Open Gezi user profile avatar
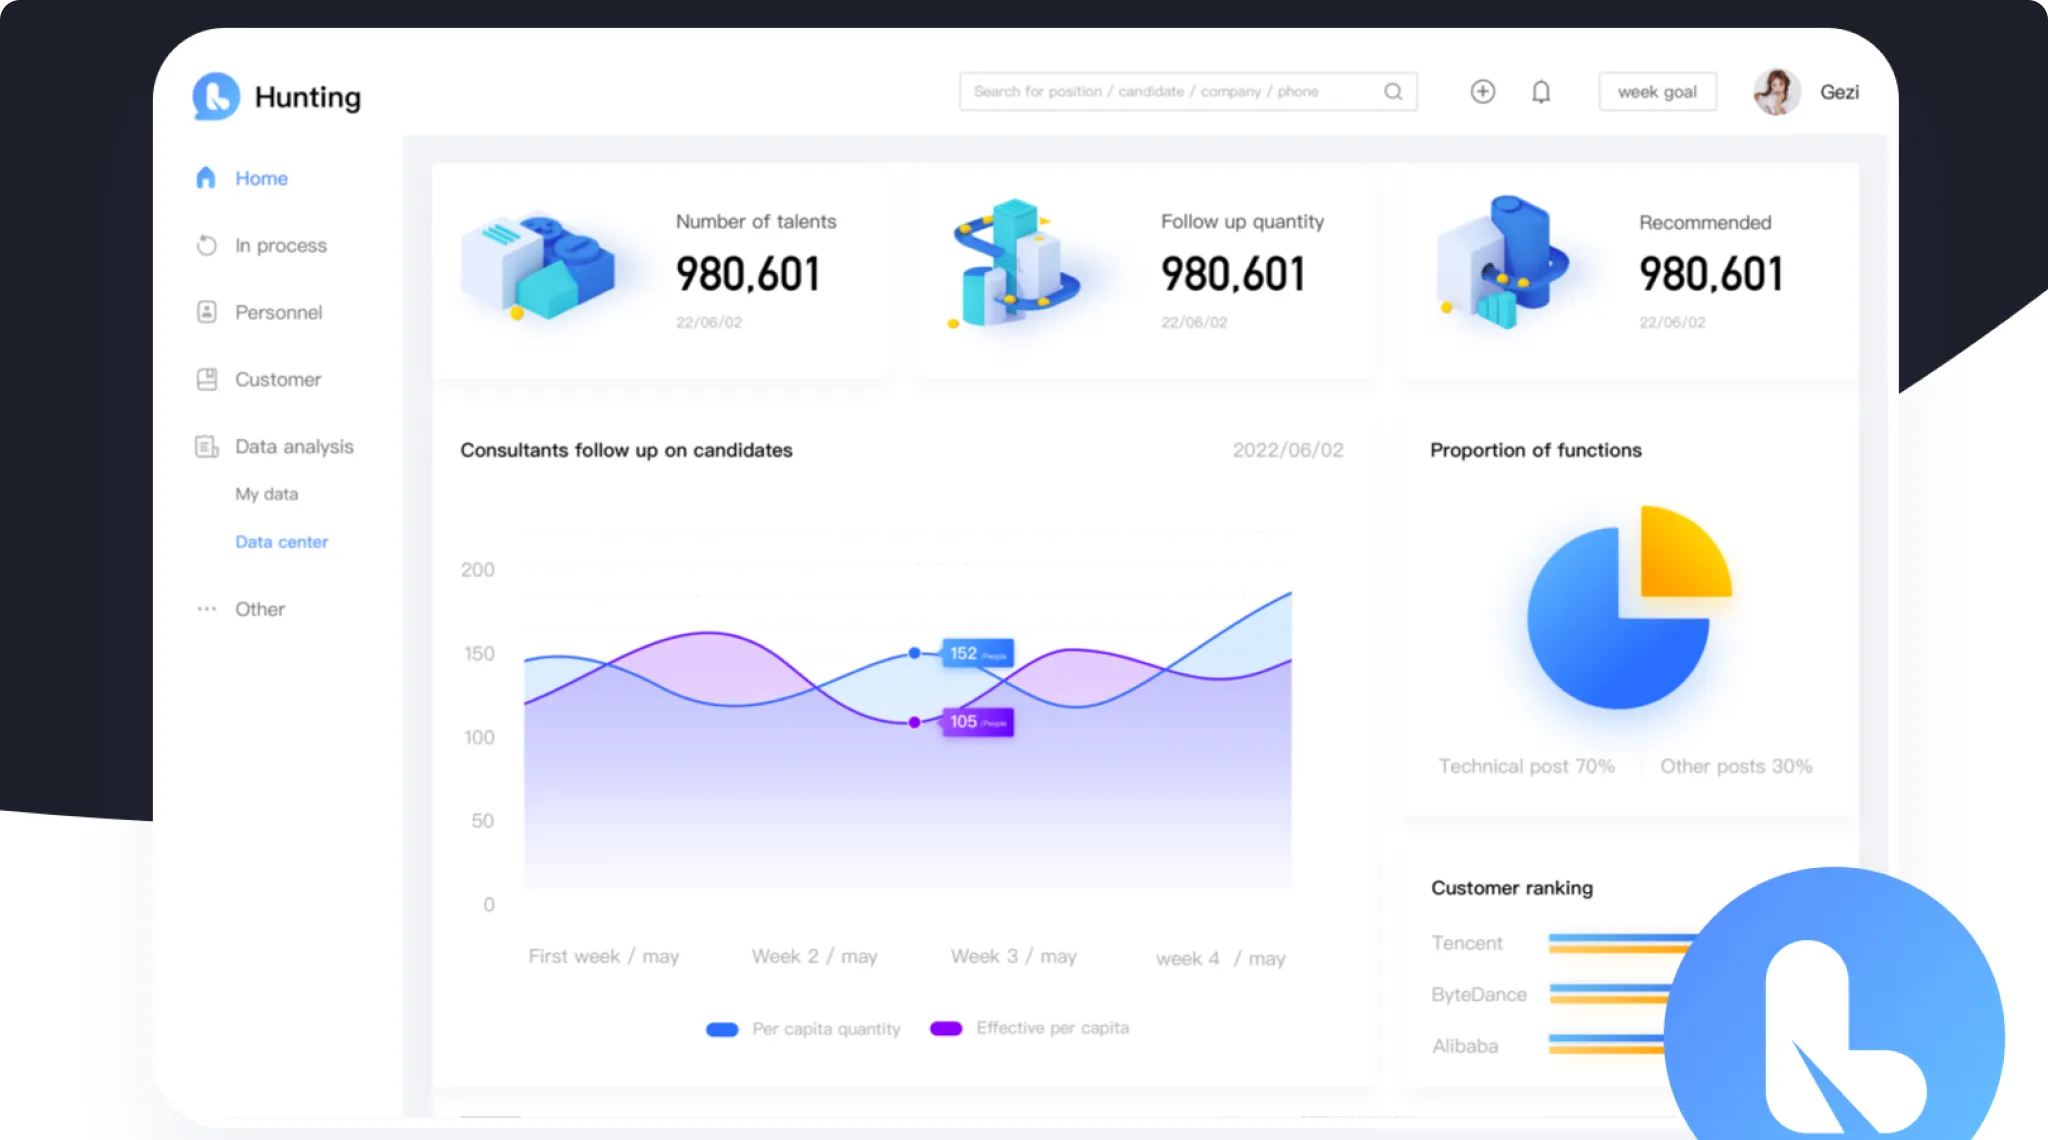The image size is (2048, 1140). pos(1777,92)
